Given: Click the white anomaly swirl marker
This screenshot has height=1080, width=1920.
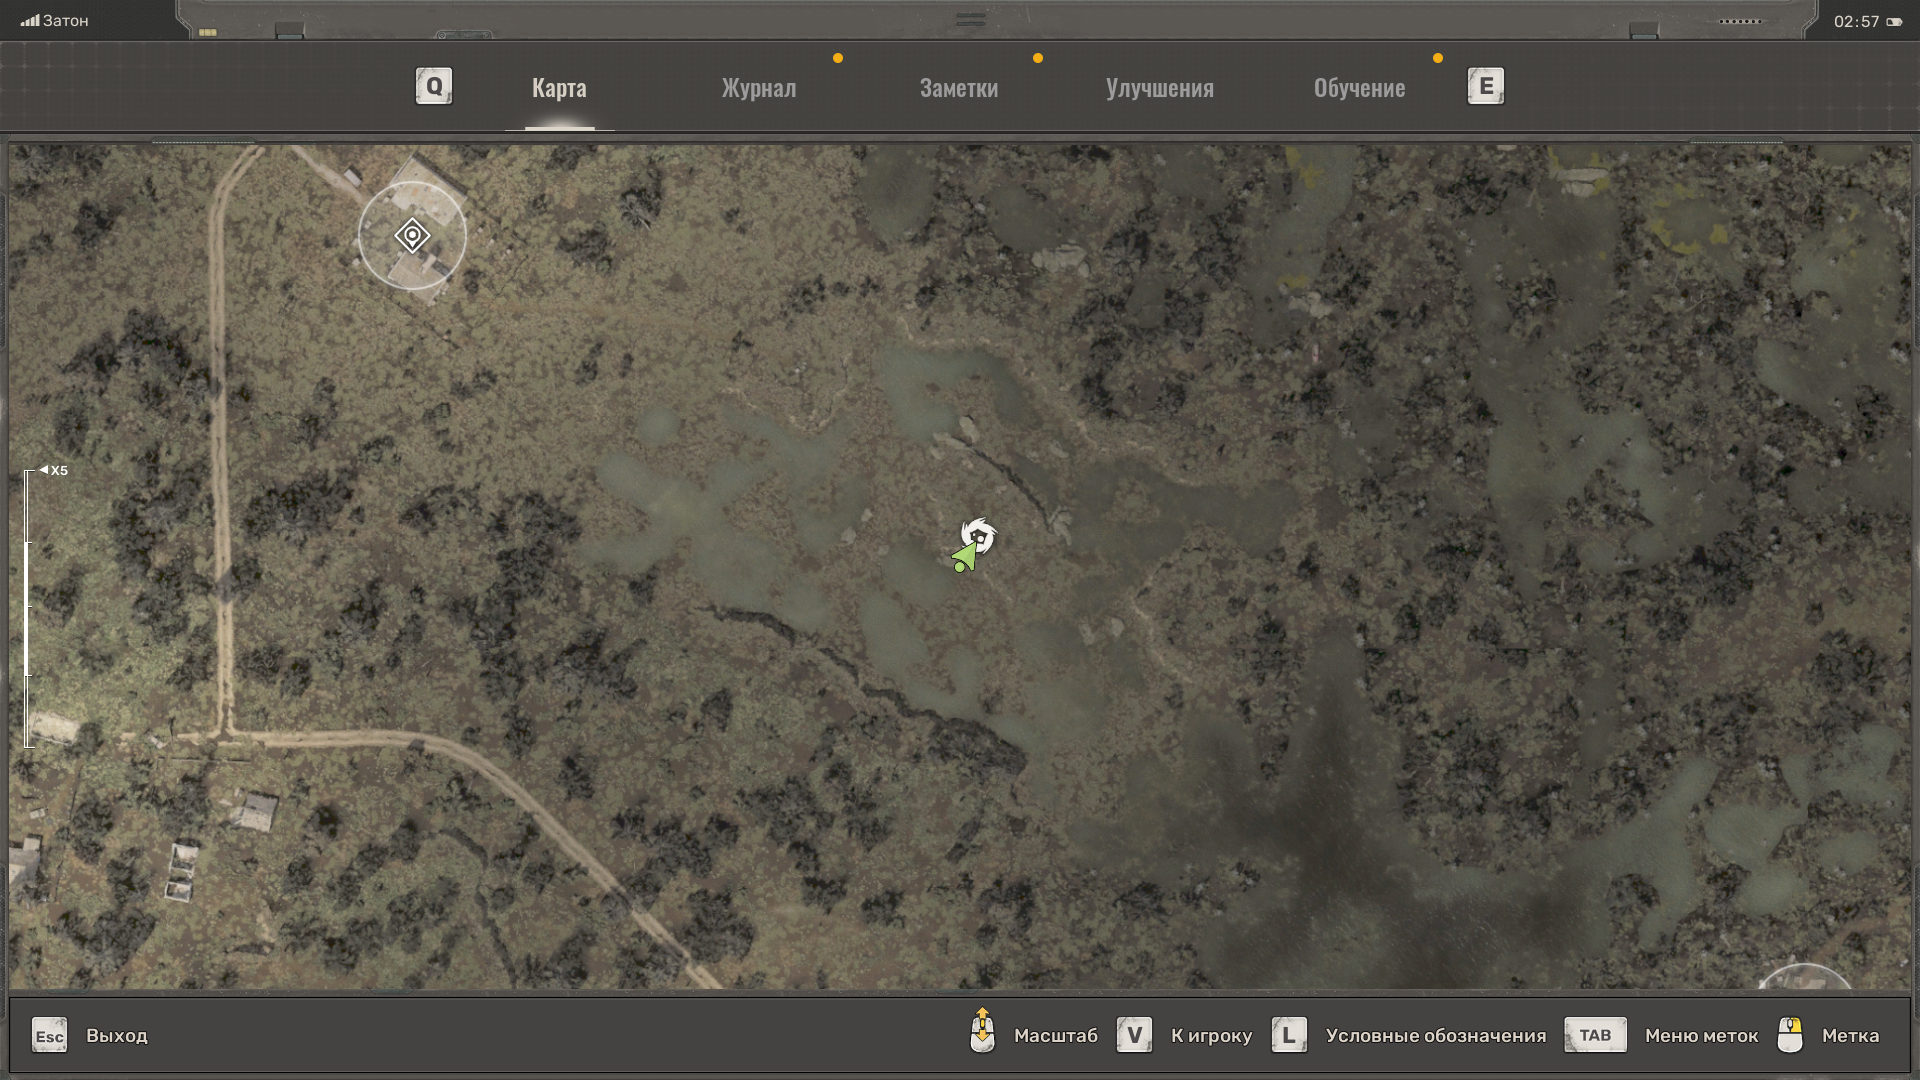Looking at the screenshot, I should (979, 535).
